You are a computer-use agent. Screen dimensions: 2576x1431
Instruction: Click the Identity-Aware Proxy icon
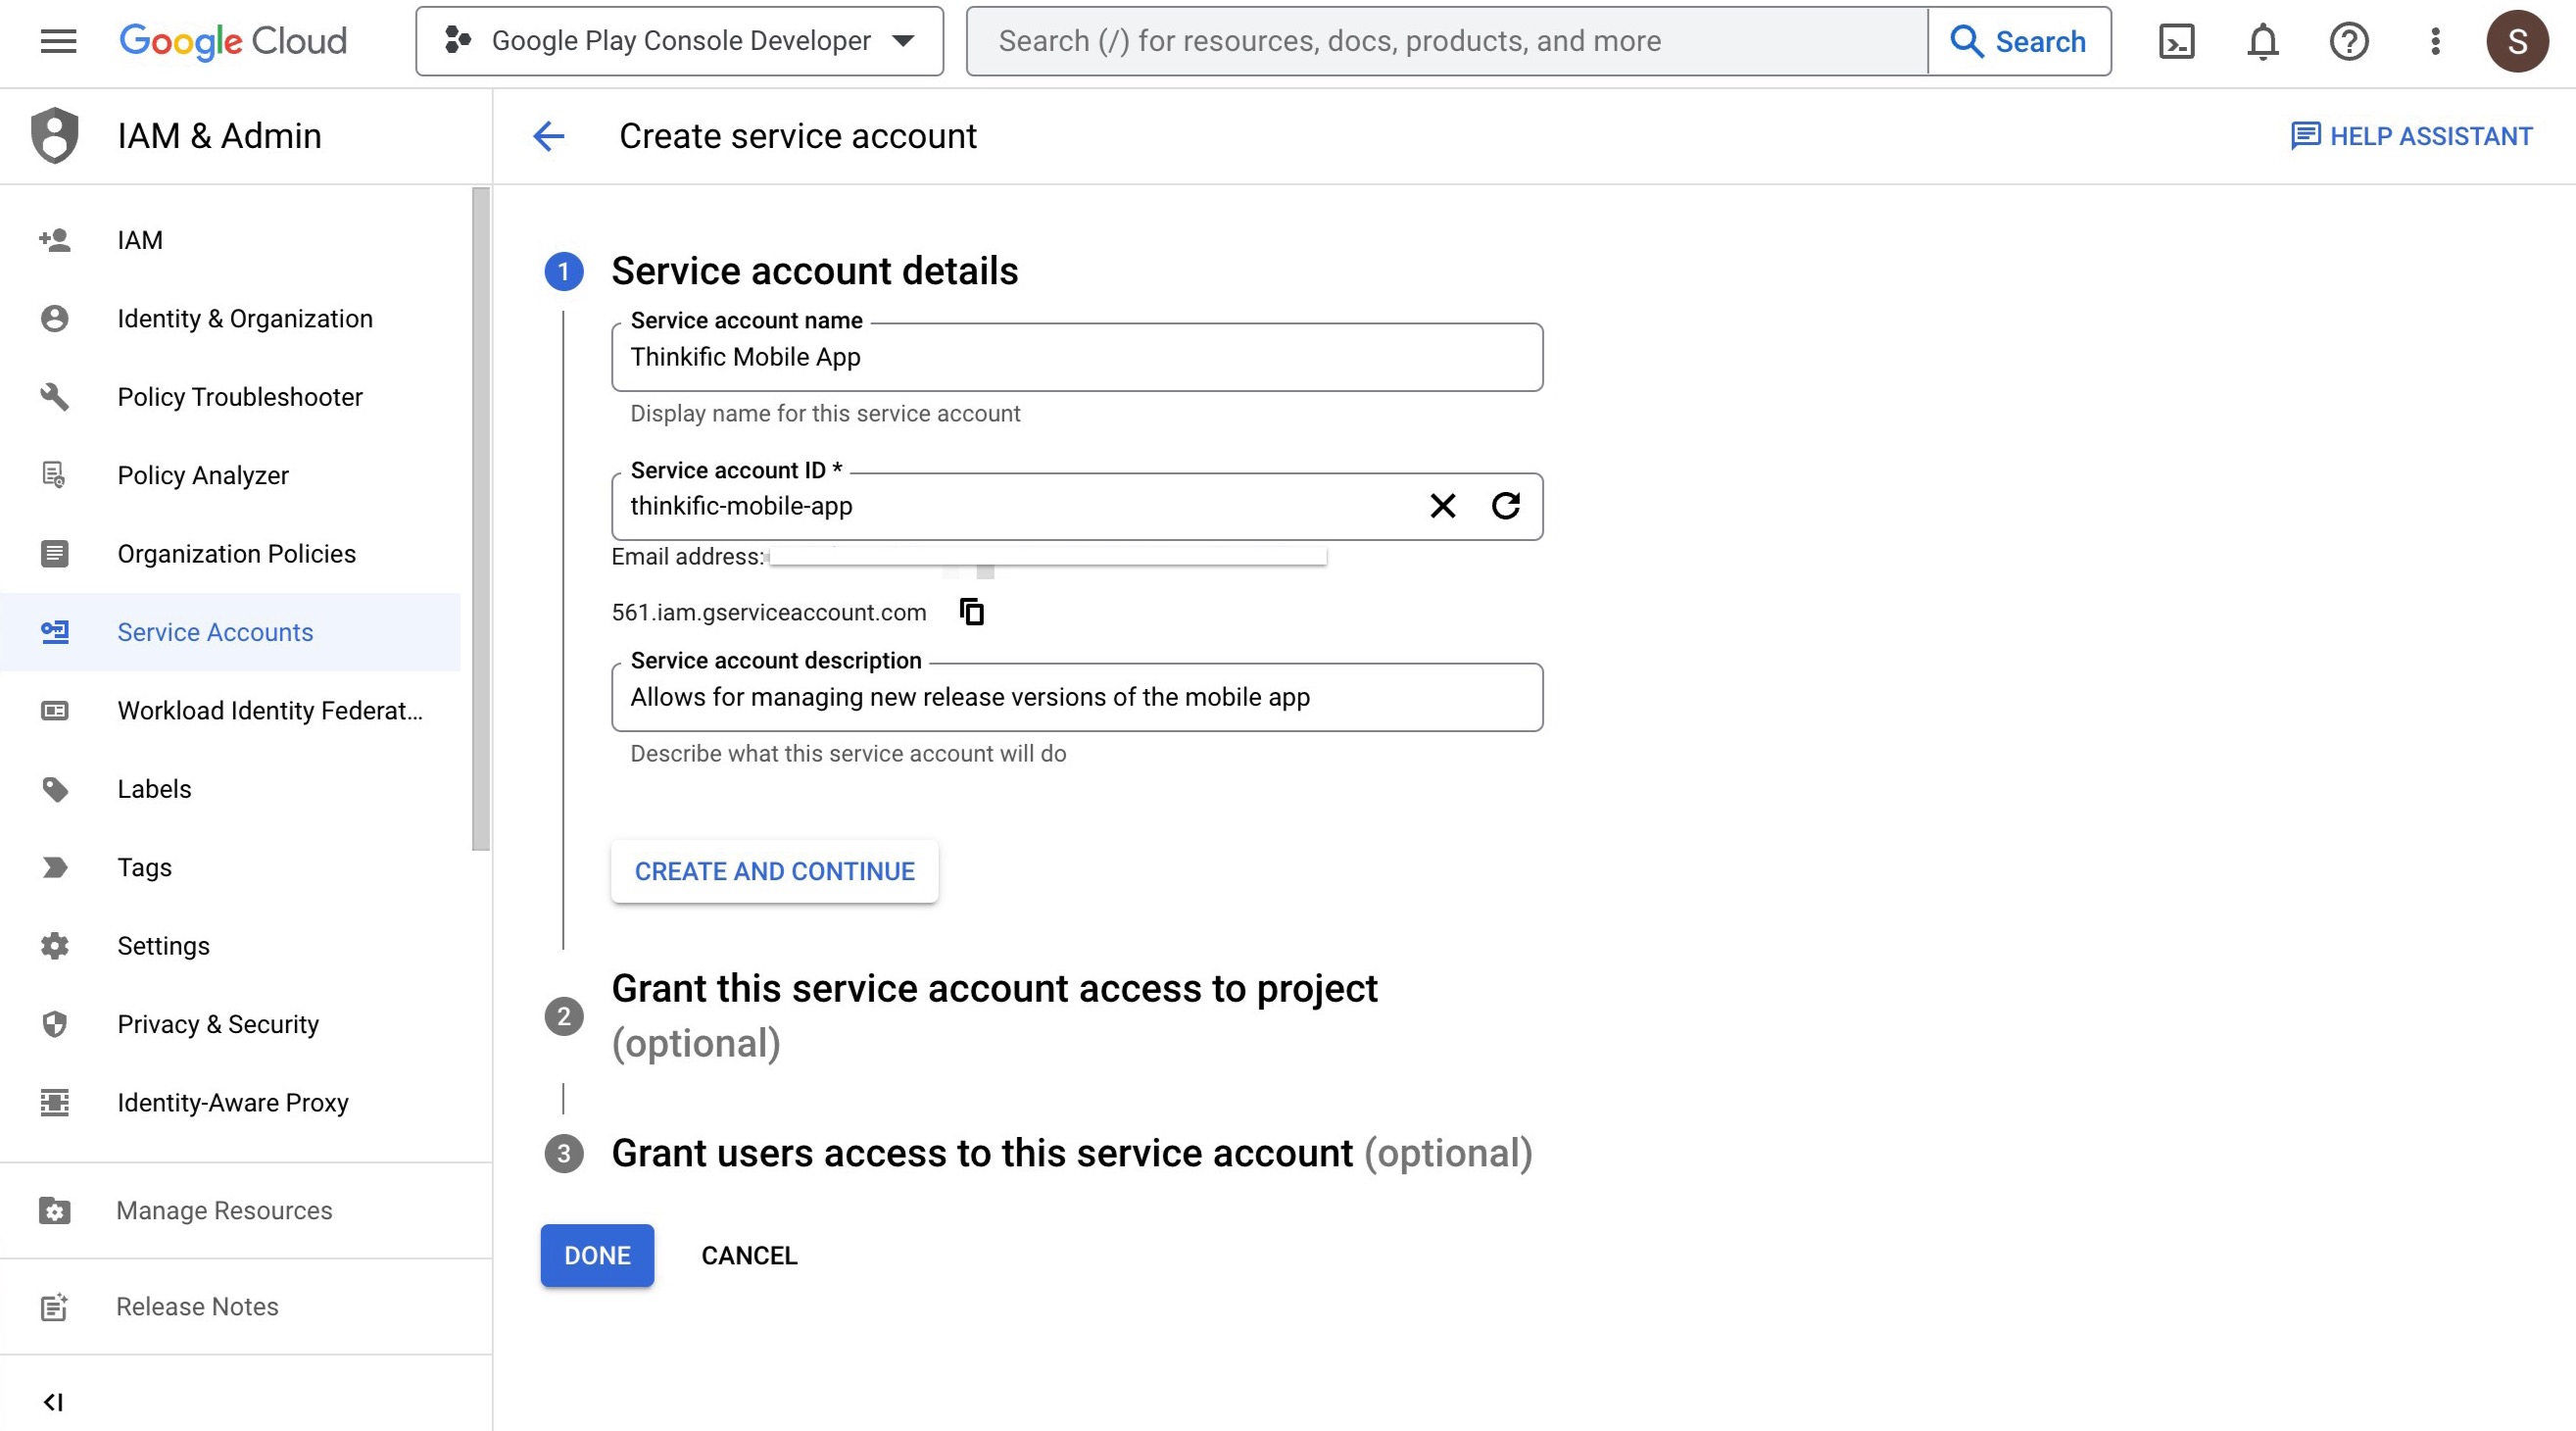55,1102
